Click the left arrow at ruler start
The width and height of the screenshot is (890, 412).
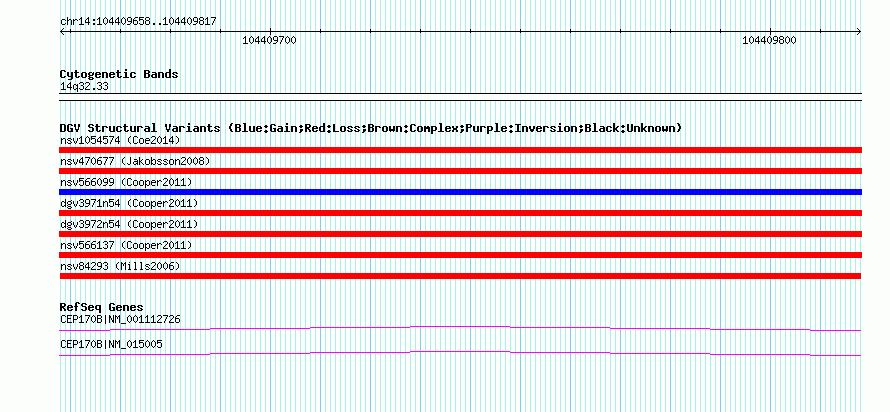coord(63,31)
